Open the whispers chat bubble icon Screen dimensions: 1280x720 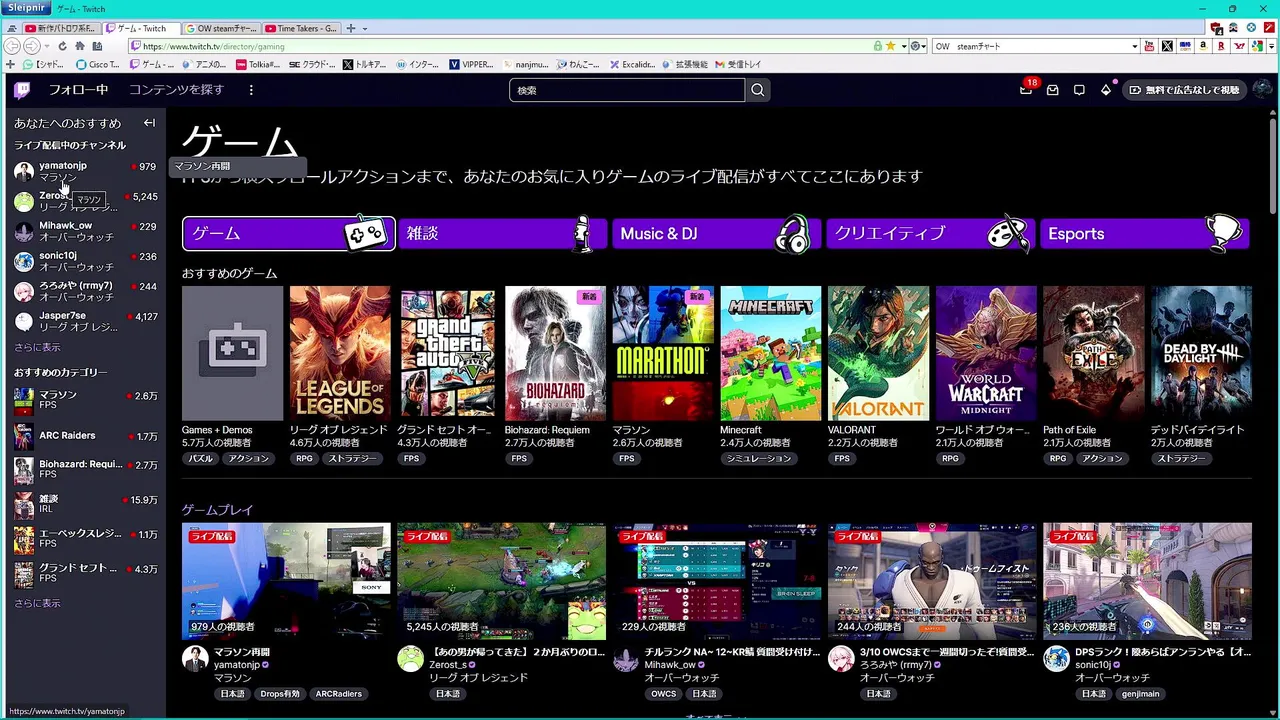(1079, 90)
